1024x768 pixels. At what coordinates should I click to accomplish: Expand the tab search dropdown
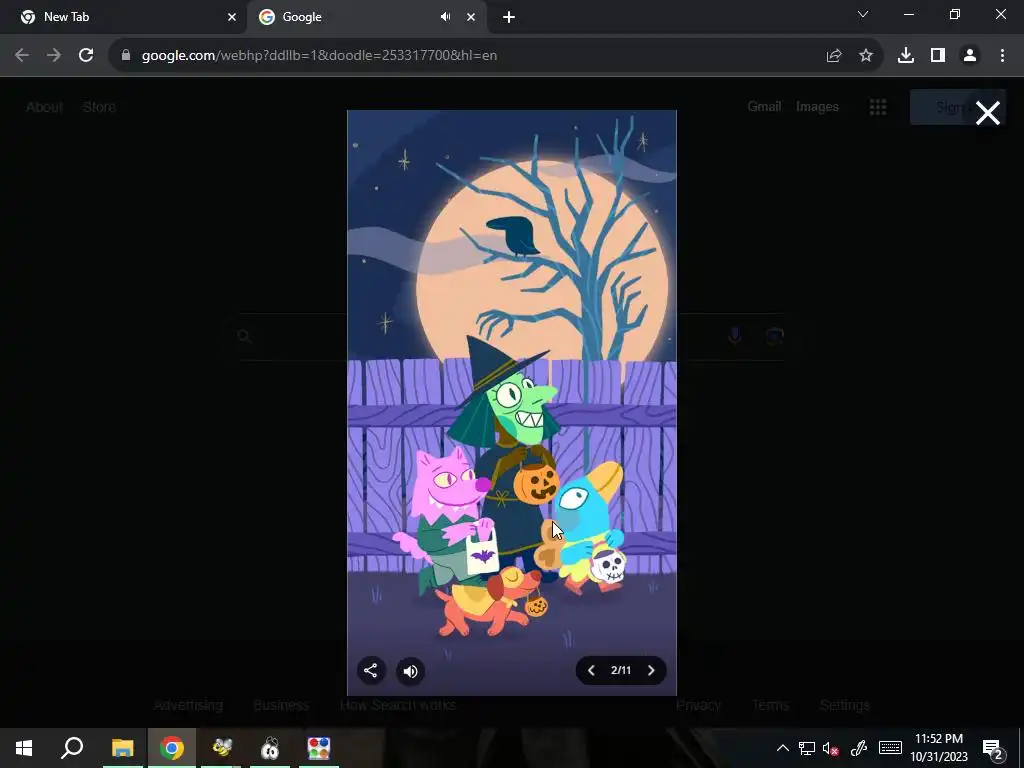point(863,14)
